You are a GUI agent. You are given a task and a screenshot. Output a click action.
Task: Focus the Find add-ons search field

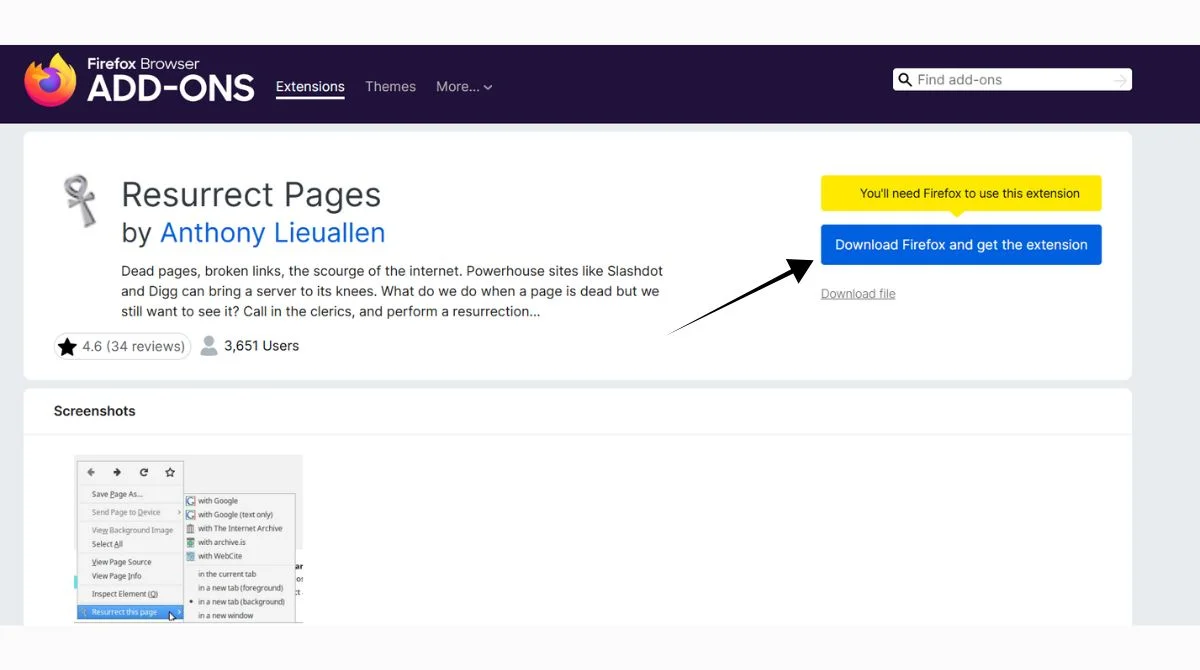pyautogui.click(x=1012, y=80)
